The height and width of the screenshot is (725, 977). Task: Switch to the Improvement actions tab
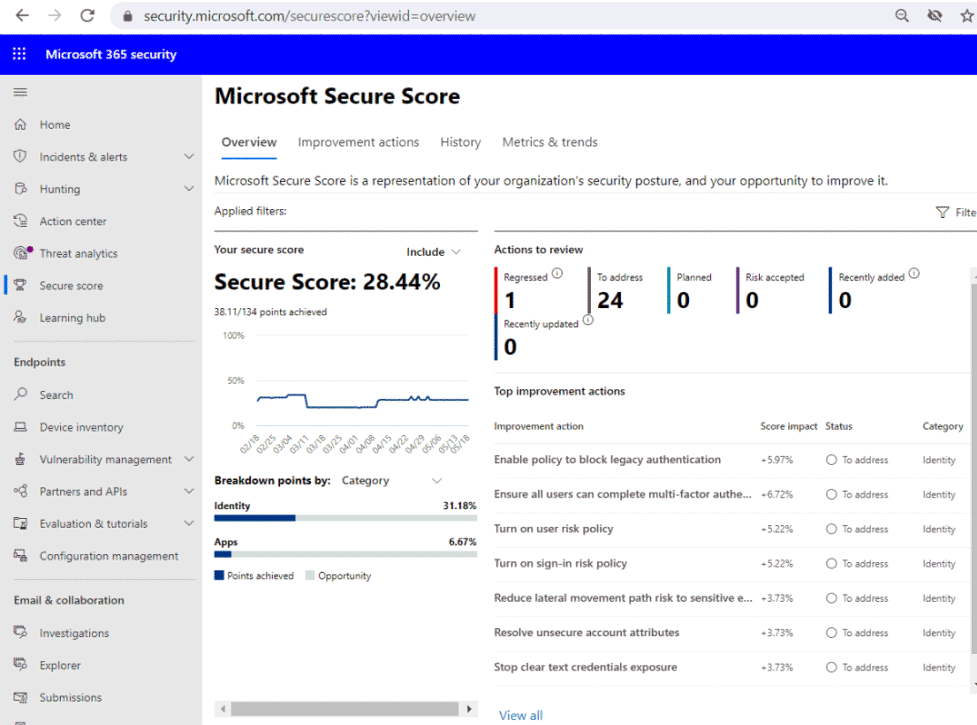point(358,142)
